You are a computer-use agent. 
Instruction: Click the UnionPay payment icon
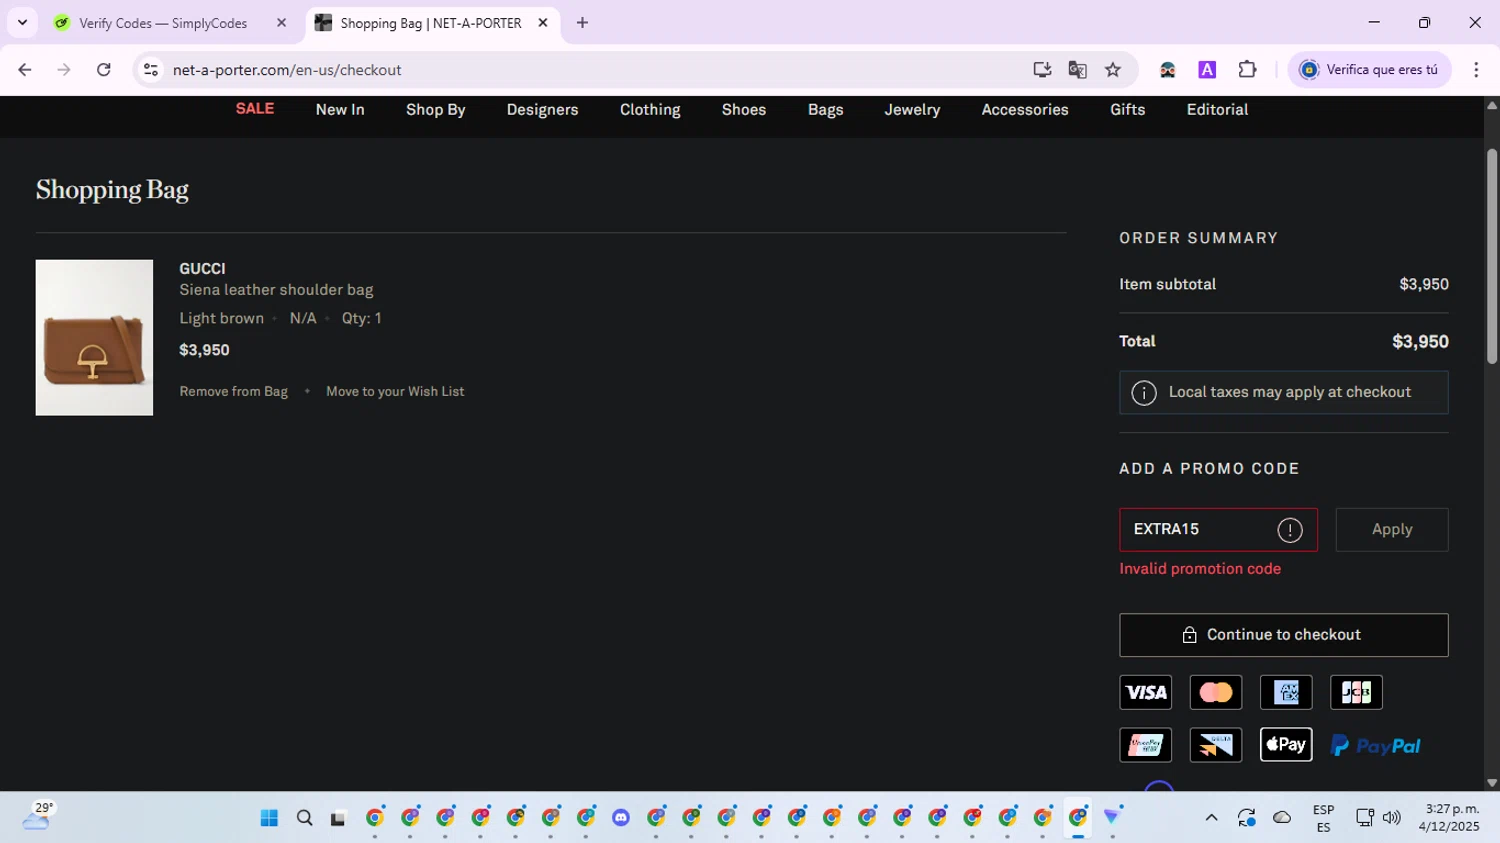[1146, 745]
